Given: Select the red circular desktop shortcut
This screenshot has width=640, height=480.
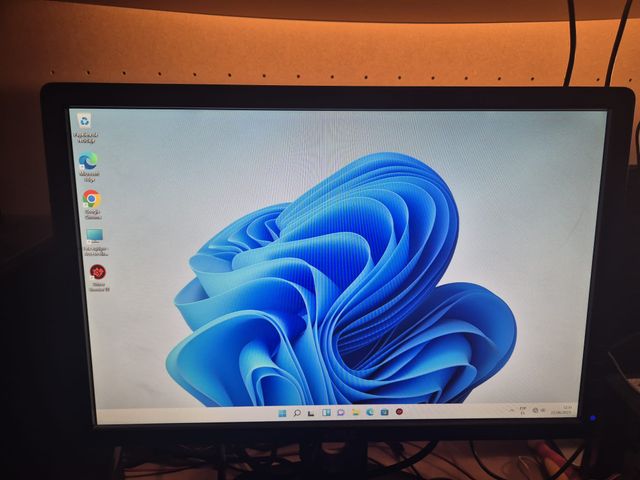Looking at the screenshot, I should pos(98,278).
